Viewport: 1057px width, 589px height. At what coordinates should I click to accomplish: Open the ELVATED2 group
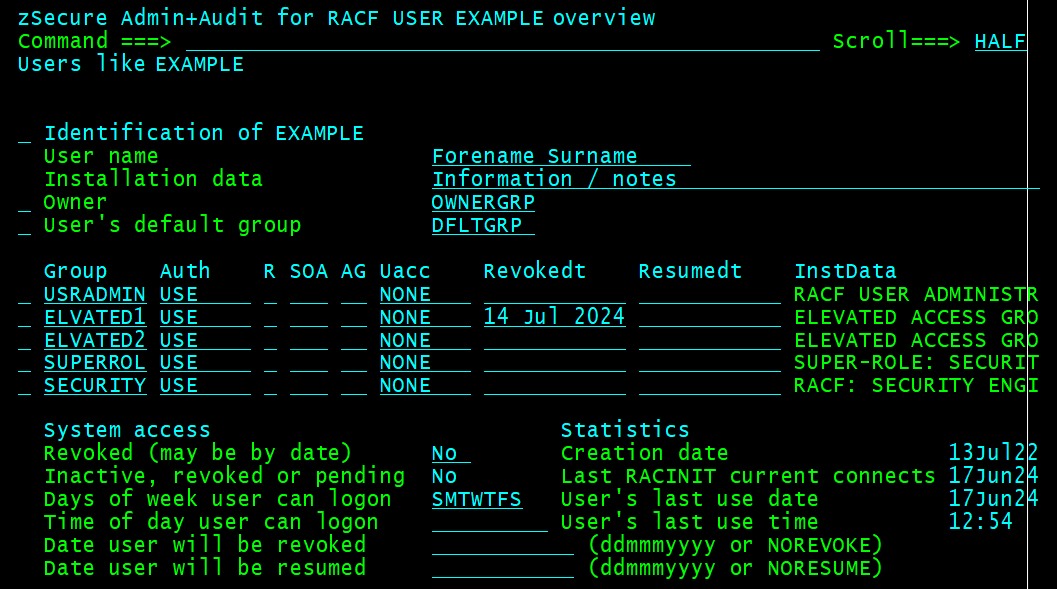pos(95,340)
